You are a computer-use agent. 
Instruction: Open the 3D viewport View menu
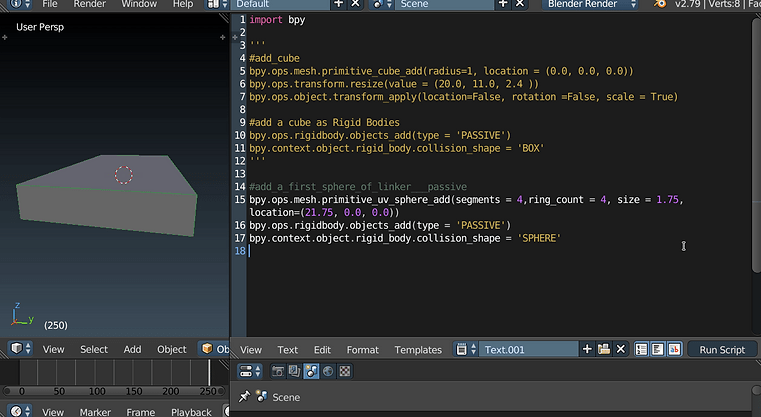pyautogui.click(x=53, y=349)
